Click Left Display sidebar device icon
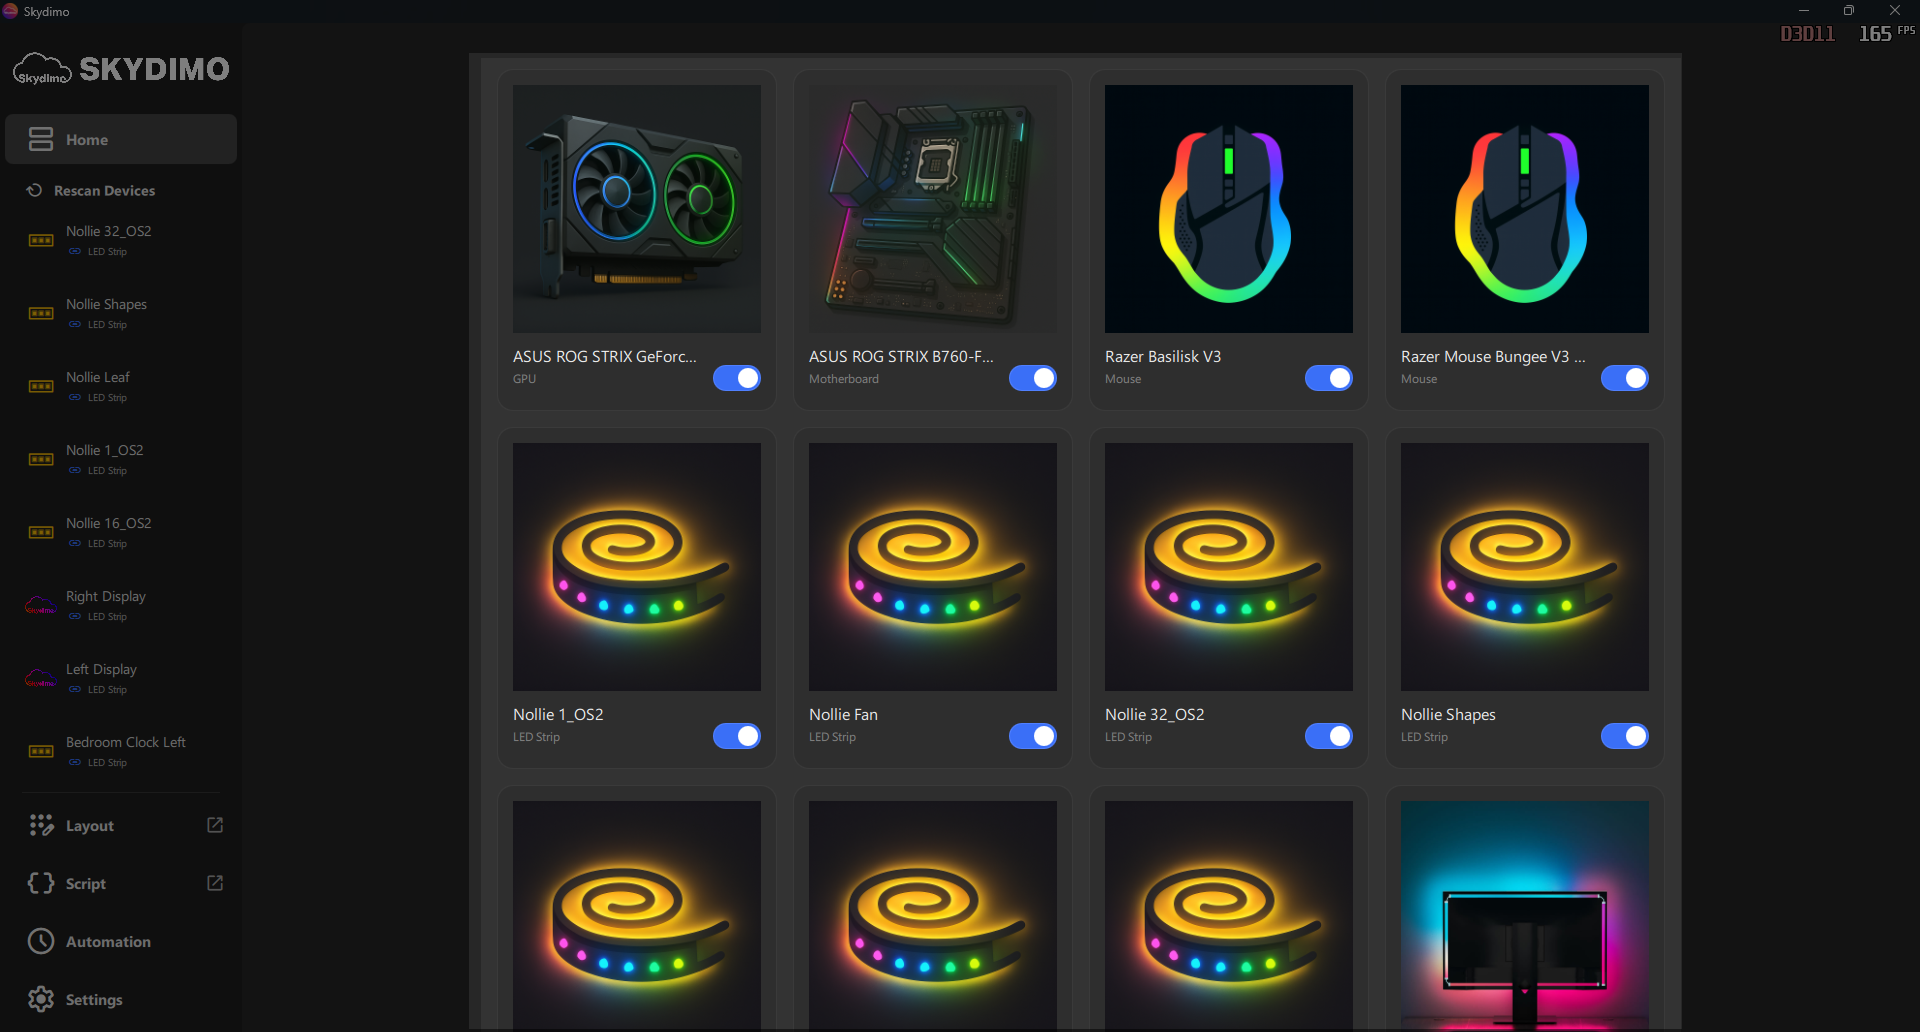 (x=41, y=678)
